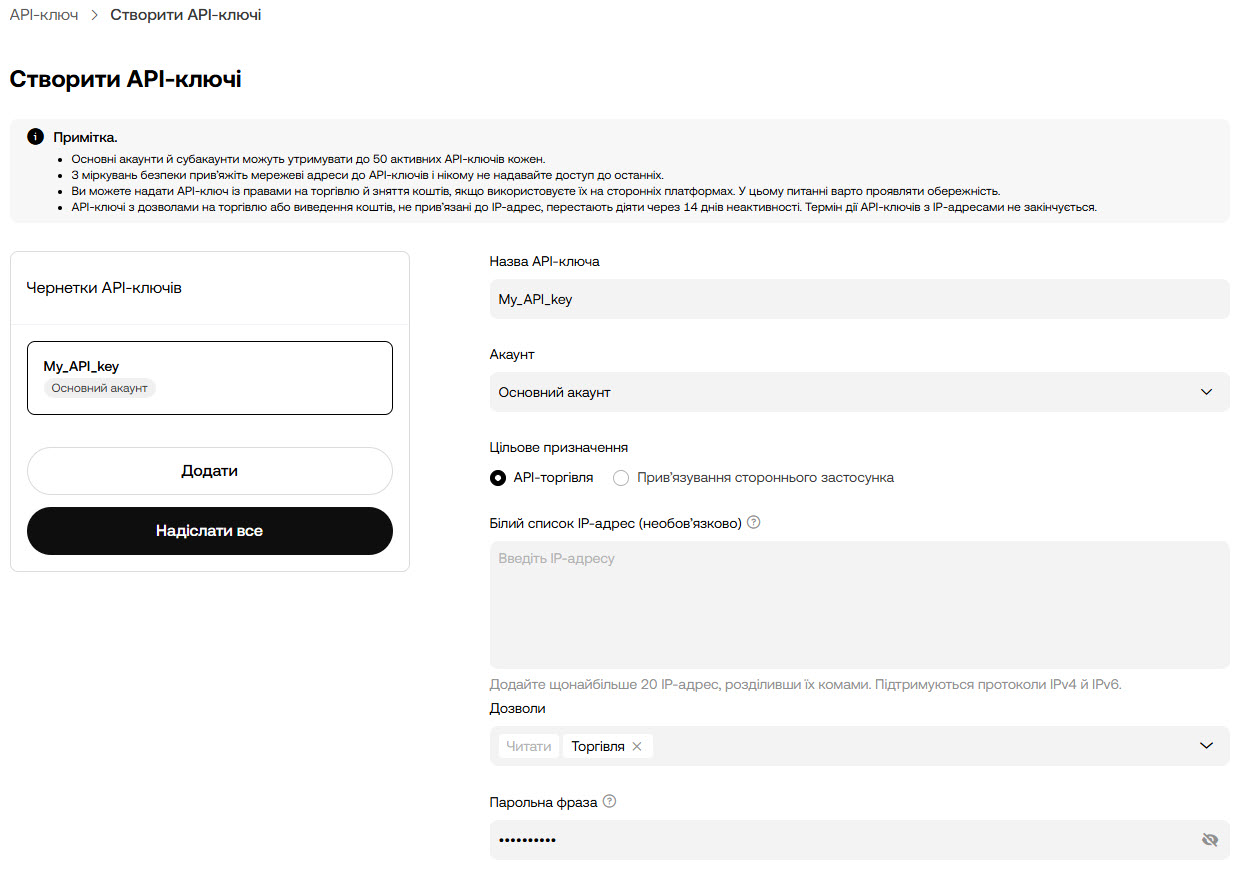The width and height of the screenshot is (1252, 871).
Task: Click the Додати button
Action: click(210, 471)
